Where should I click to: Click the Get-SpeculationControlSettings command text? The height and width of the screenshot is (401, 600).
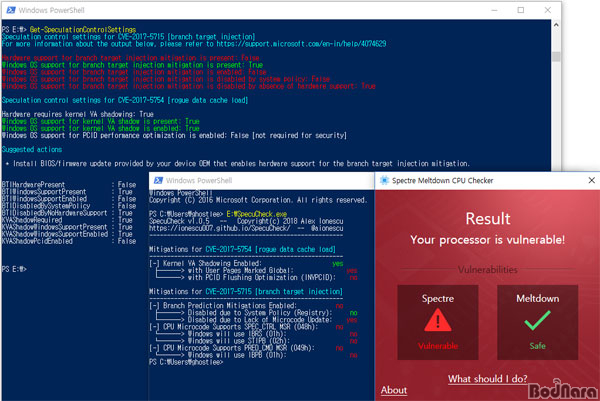(x=83, y=29)
